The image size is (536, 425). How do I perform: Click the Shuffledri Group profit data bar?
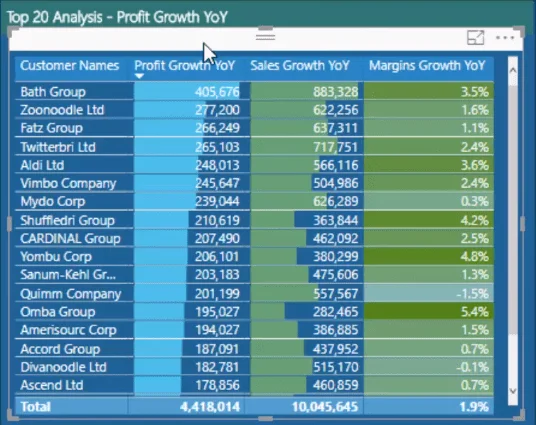[161, 220]
